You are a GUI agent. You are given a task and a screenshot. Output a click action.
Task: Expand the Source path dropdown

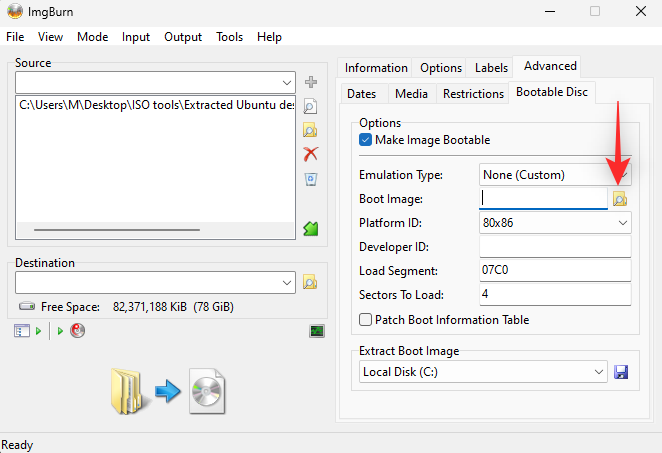tap(287, 82)
